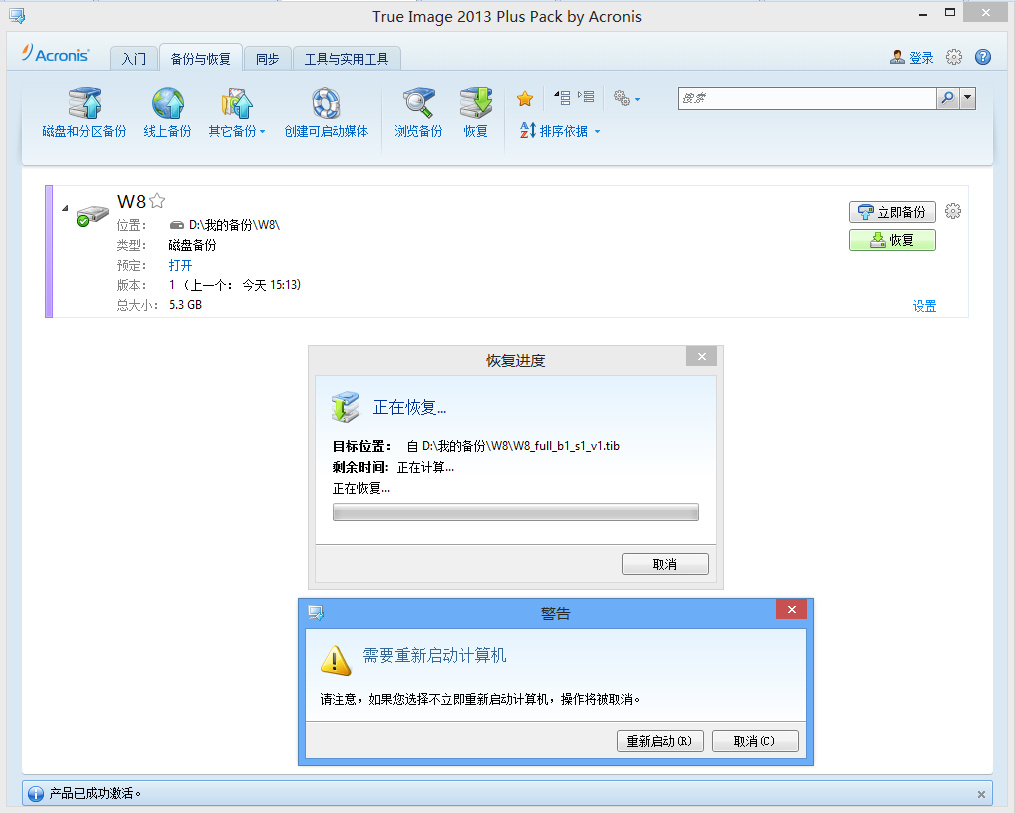Viewport: 1015px width, 813px height.
Task: Click the info icon in status bar
Action: tap(36, 793)
